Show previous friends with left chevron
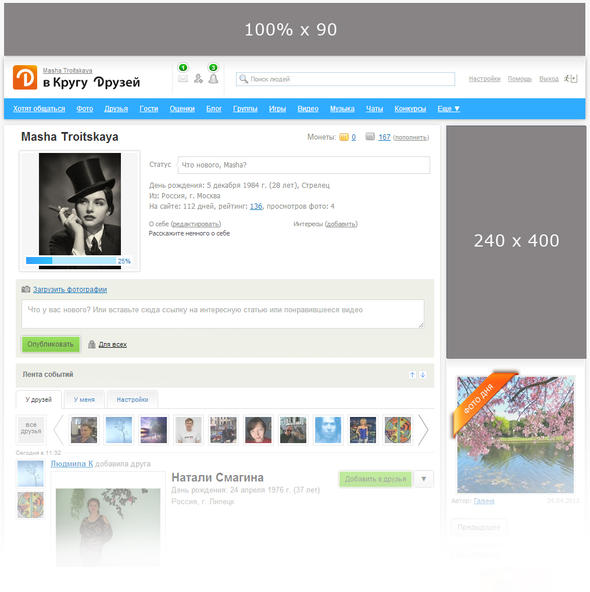This screenshot has height=592, width=590. pos(59,430)
